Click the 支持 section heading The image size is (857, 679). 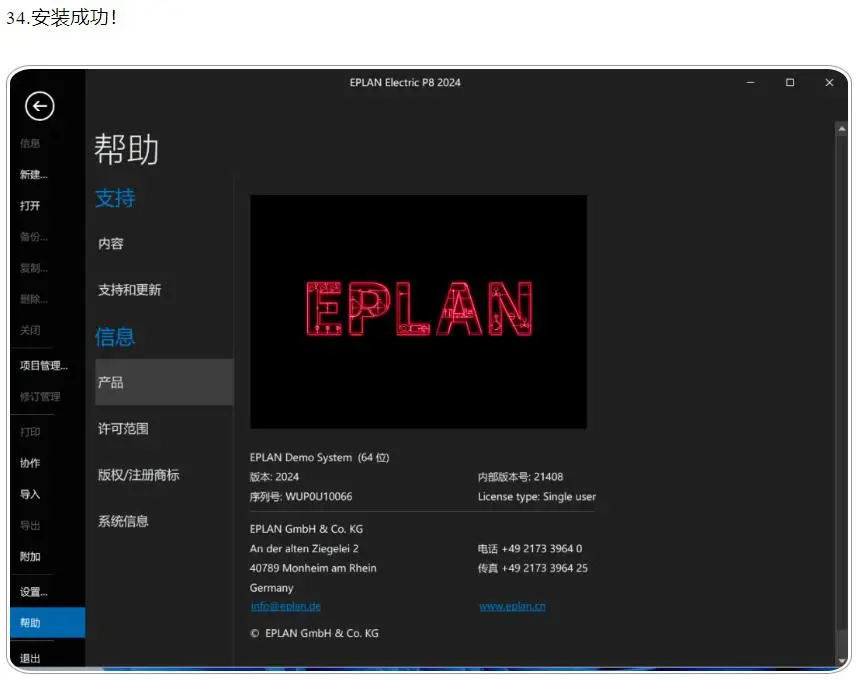tap(115, 198)
